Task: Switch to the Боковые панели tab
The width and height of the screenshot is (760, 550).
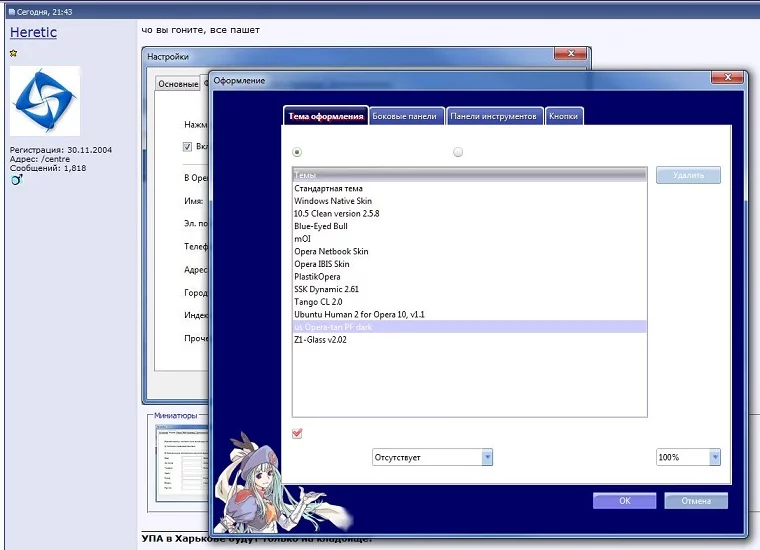Action: pyautogui.click(x=404, y=116)
